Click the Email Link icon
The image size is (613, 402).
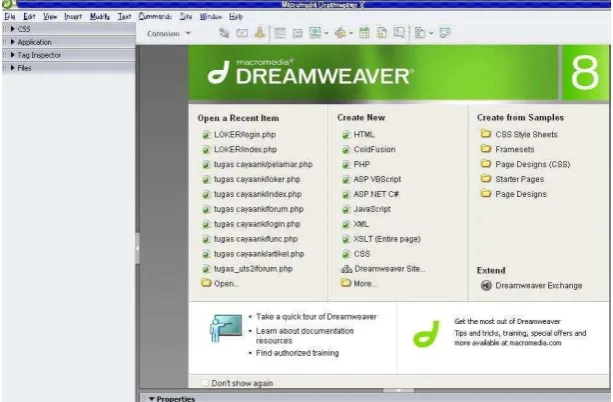click(242, 33)
